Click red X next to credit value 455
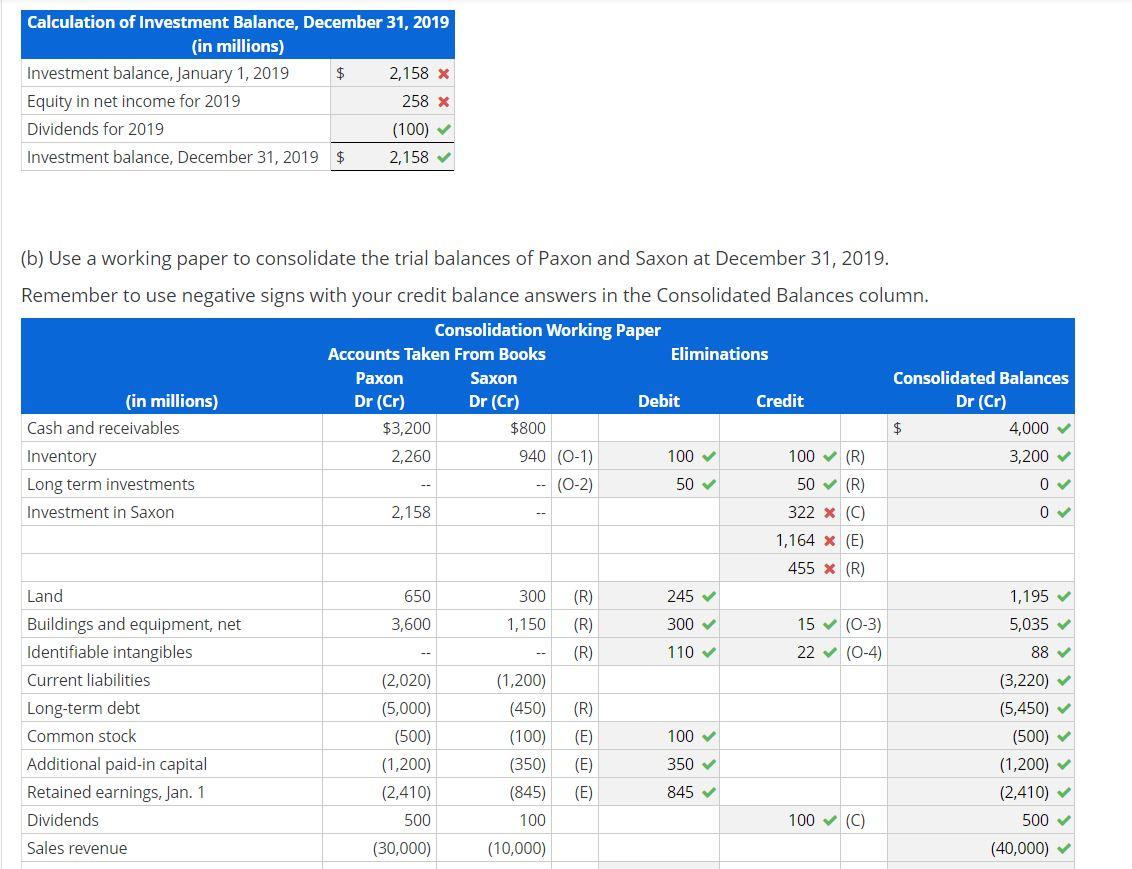Screen dimensions: 1132x869 830,569
